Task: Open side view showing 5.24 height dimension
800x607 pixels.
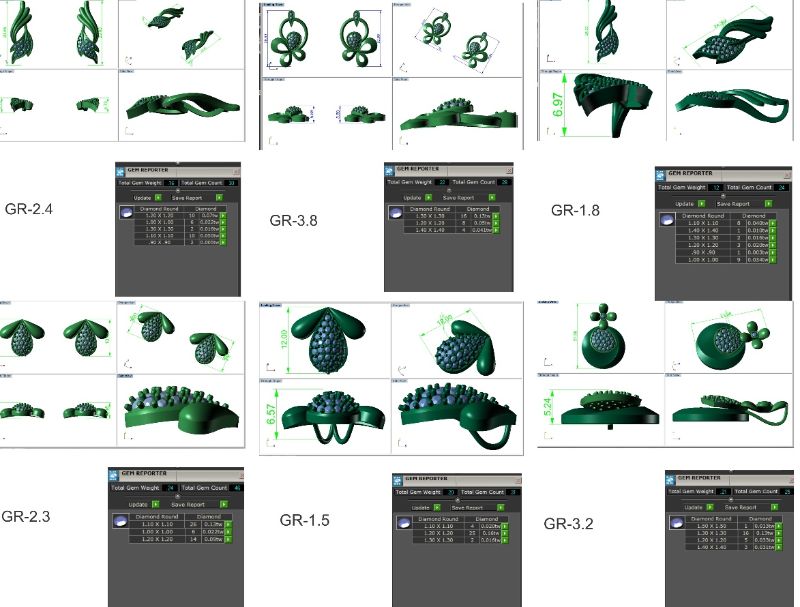Action: point(601,410)
